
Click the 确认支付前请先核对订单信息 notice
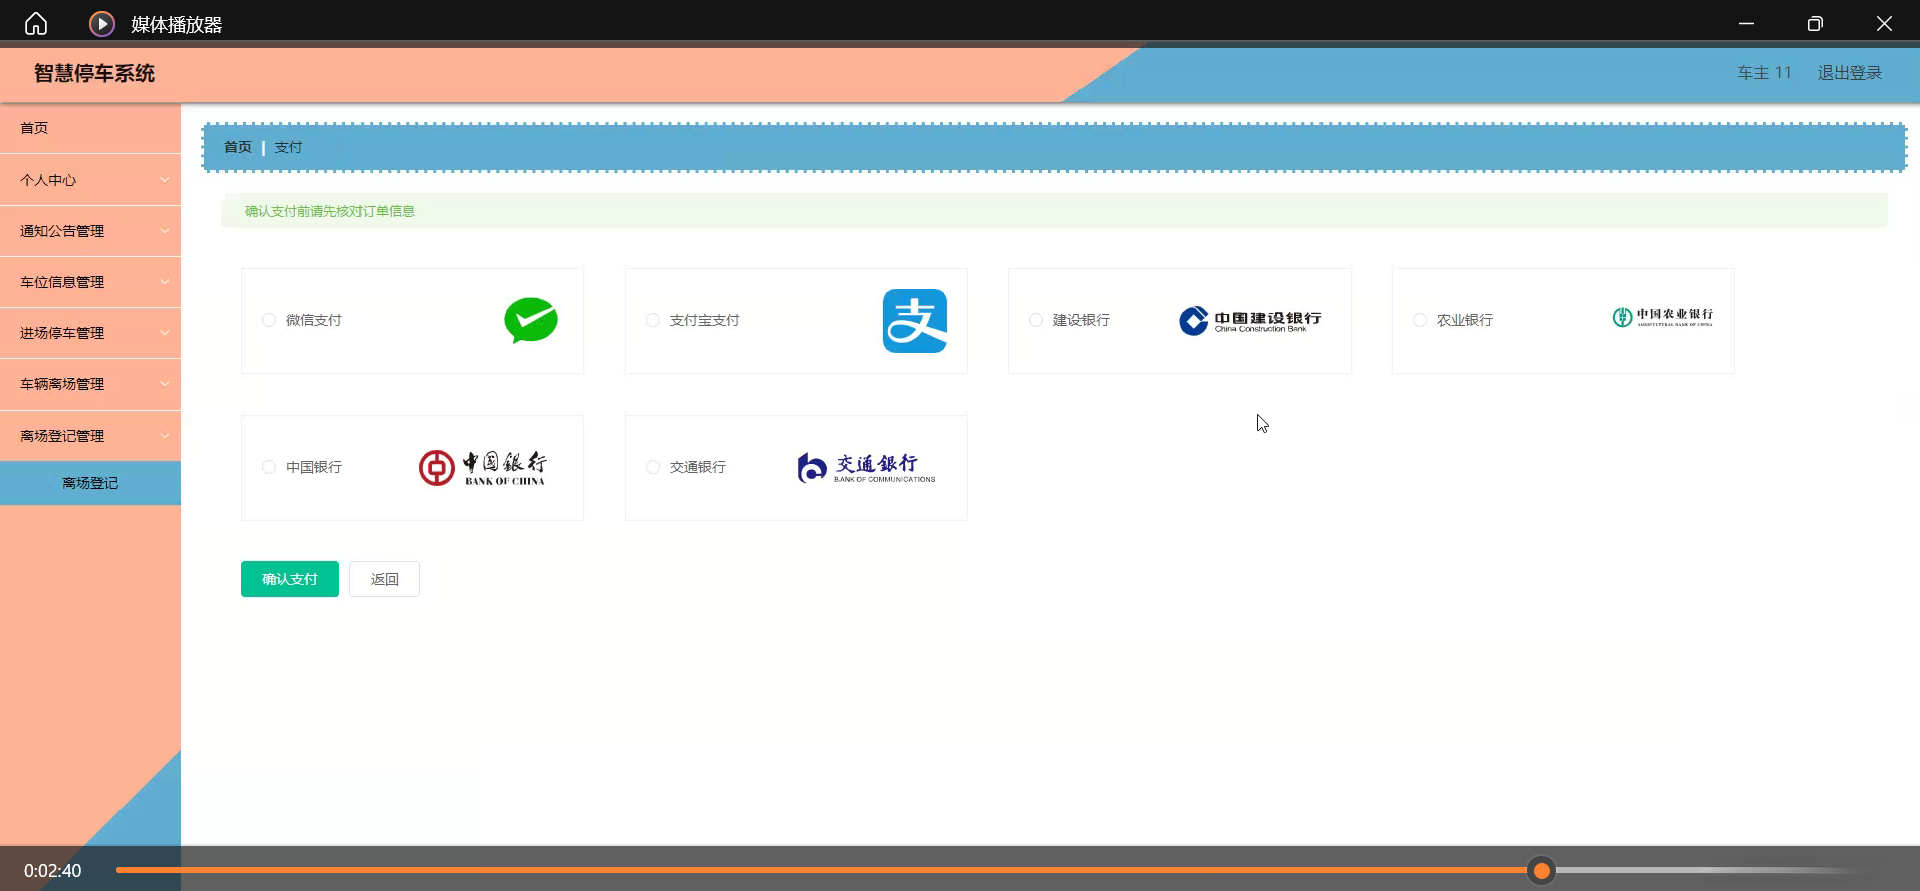pos(330,211)
